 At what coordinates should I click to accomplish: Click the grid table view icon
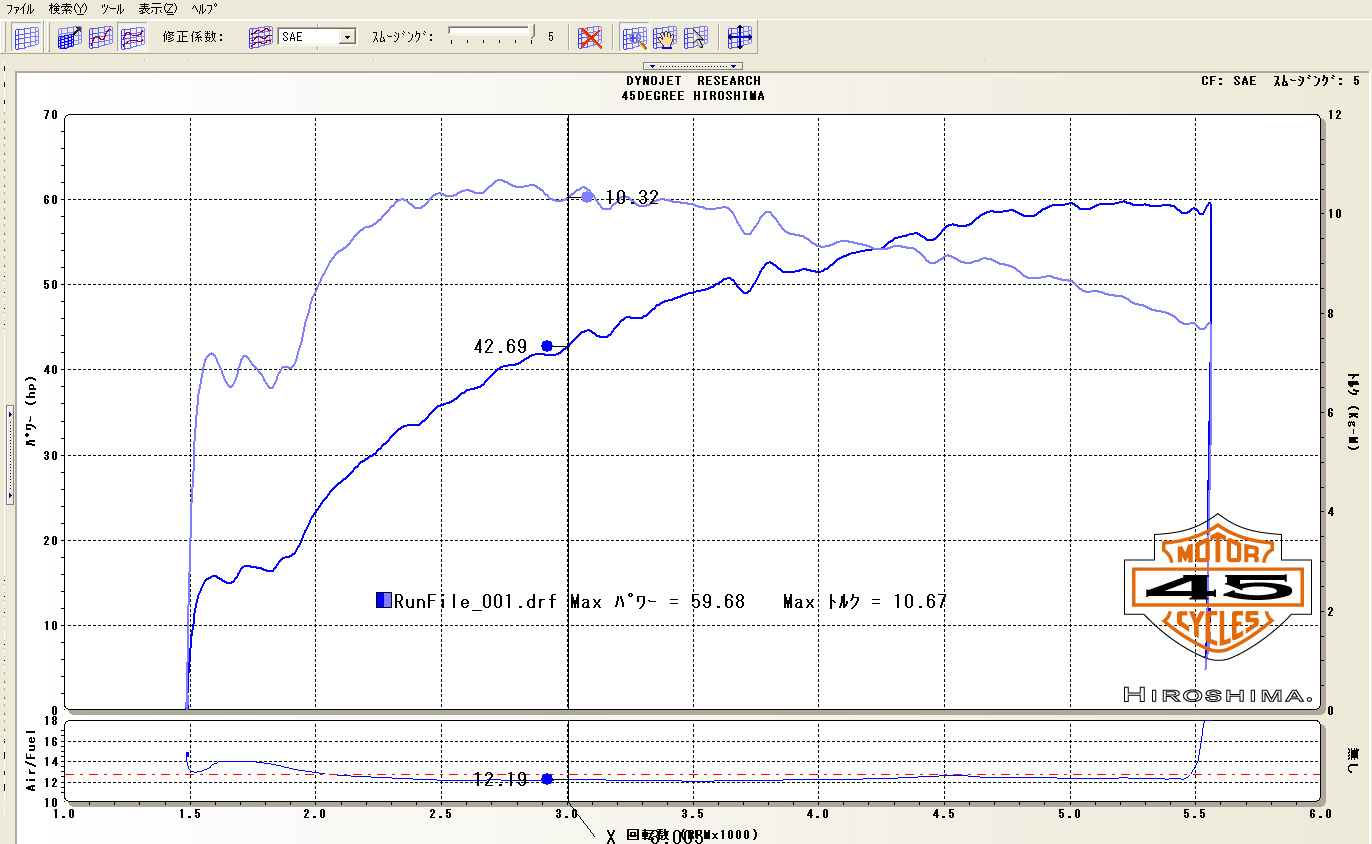[x=26, y=38]
